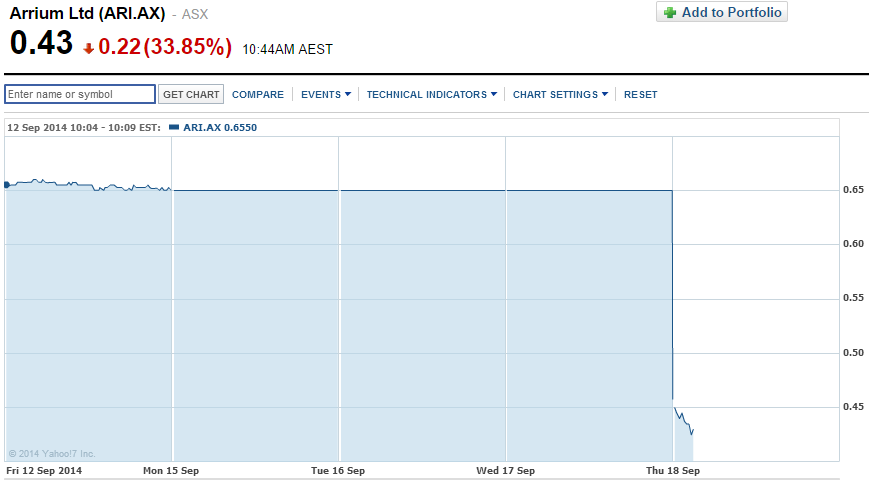Screen dimensions: 869x480
Task: Click the Arrium Ltd (ARI.AX) title
Action: 87,14
